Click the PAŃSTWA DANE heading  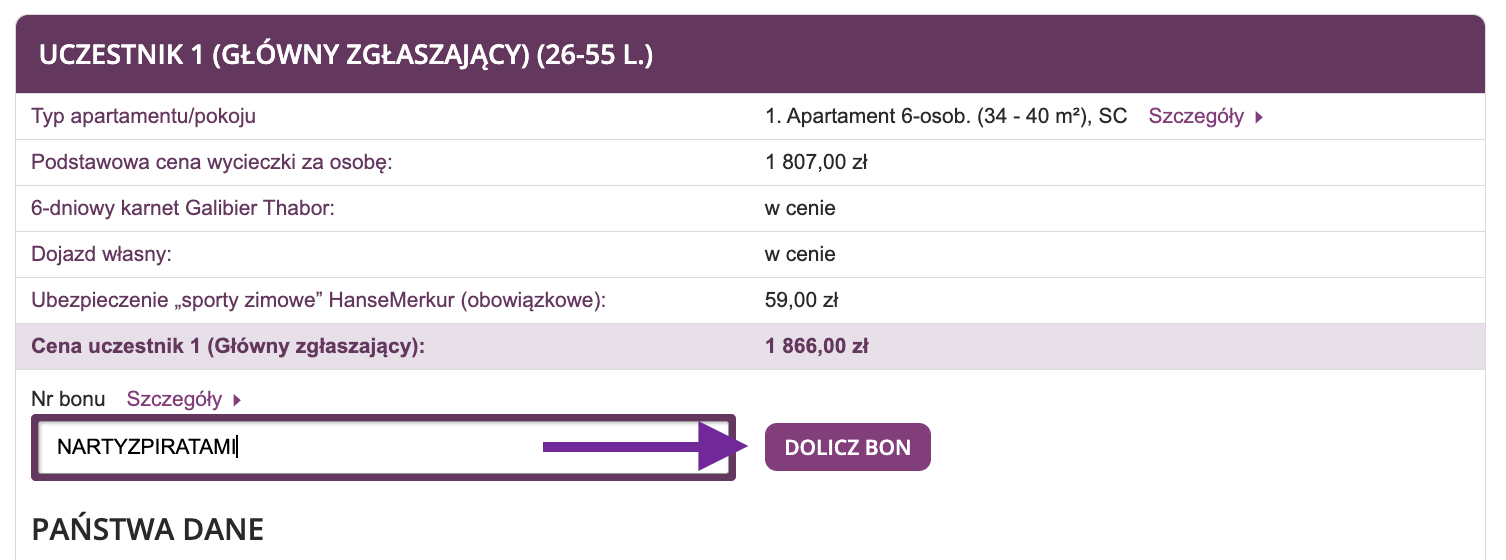(148, 529)
